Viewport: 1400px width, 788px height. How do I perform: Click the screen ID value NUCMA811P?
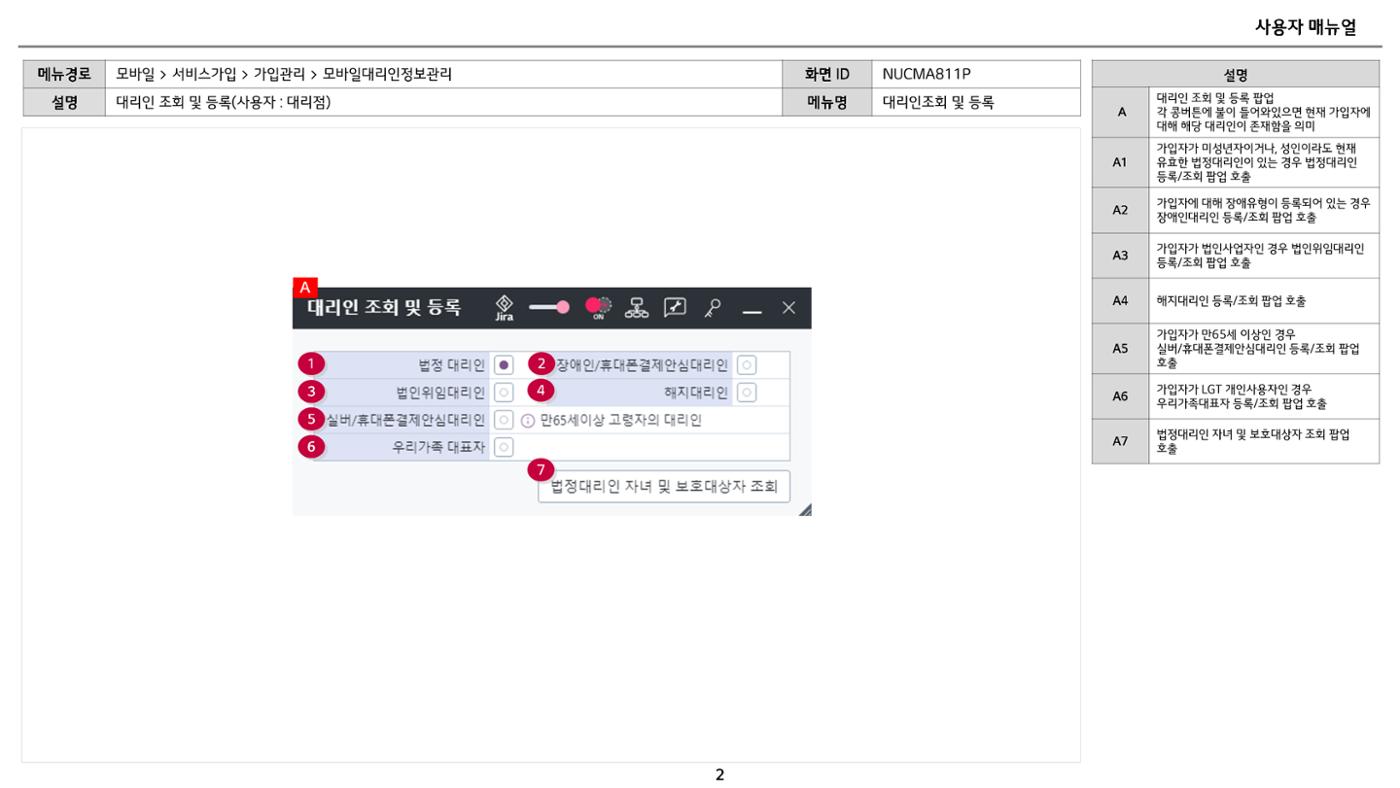[x=927, y=74]
